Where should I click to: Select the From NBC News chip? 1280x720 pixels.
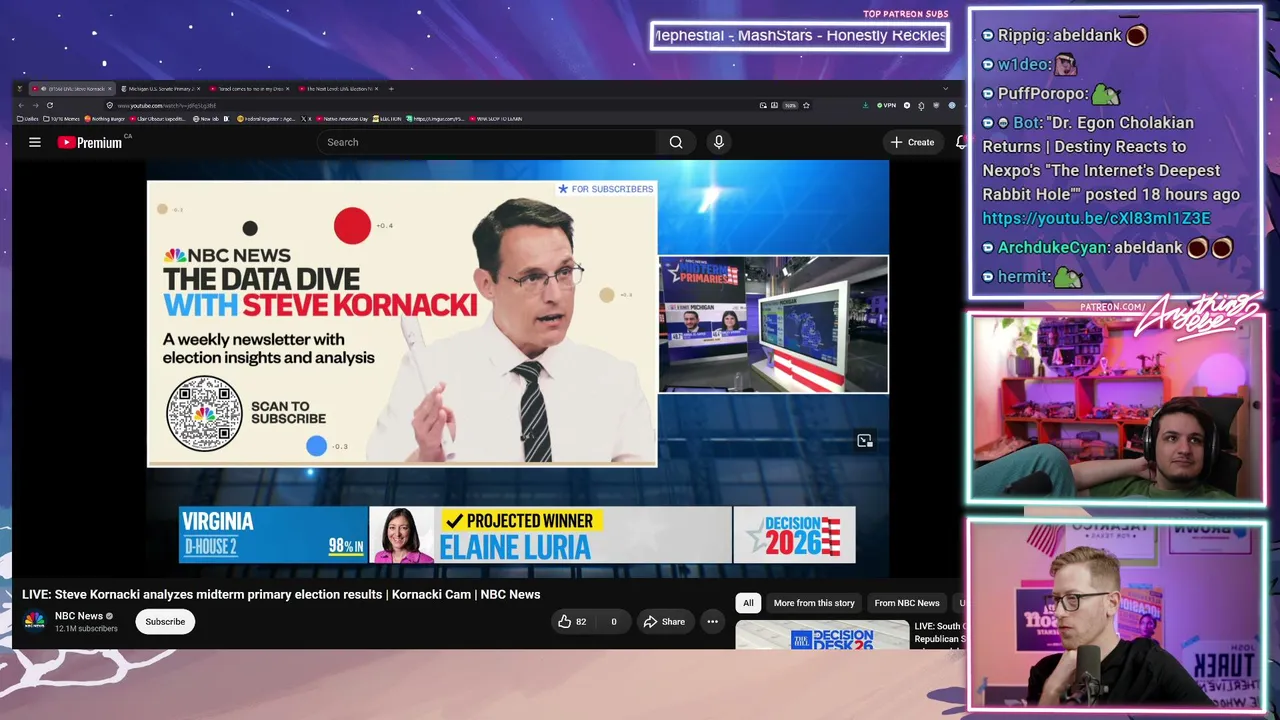pyautogui.click(x=907, y=603)
